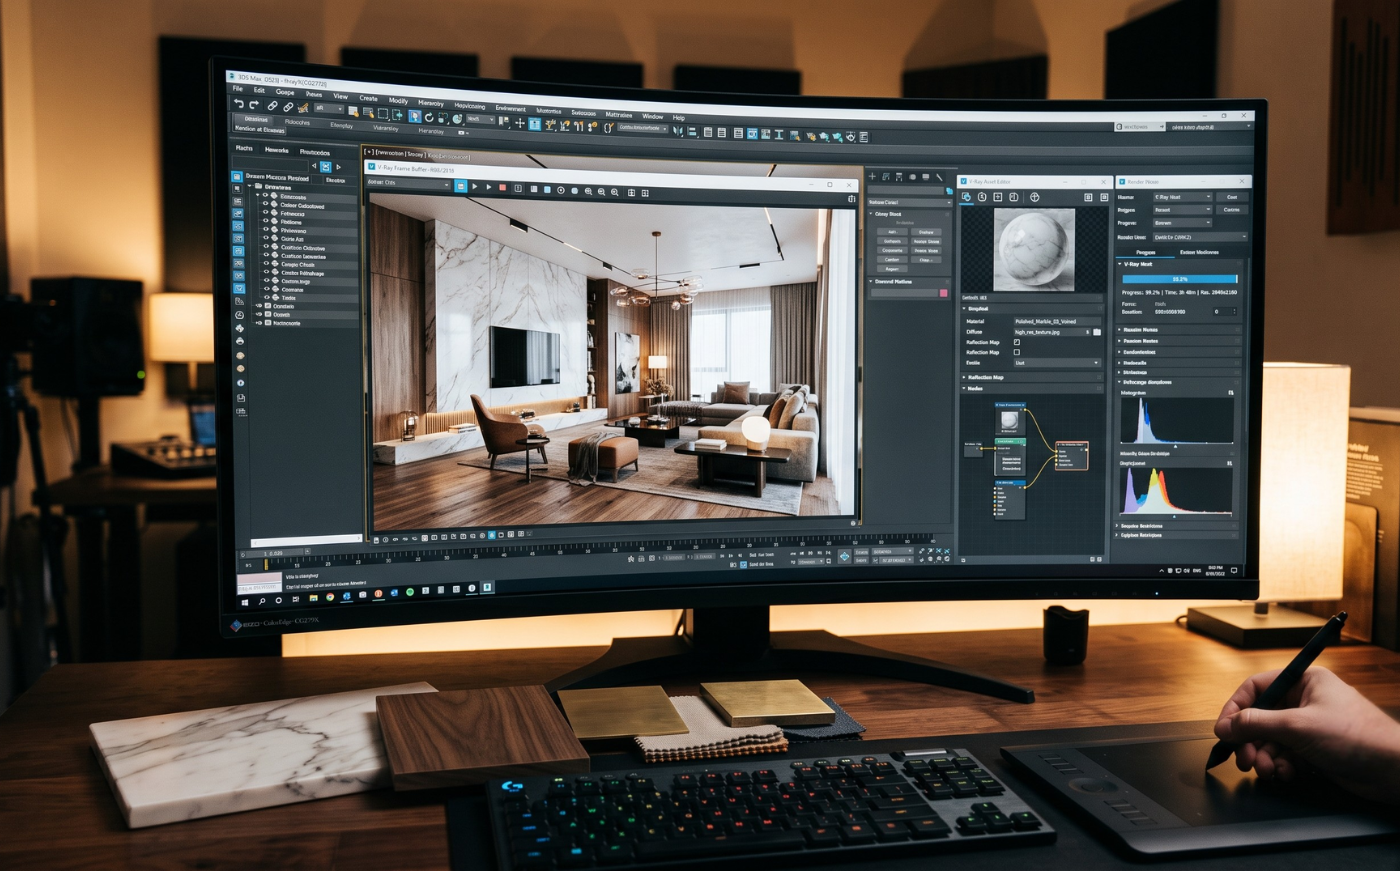Viewport: 1400px width, 871px height.
Task: Click the histogram options icon in Render window
Action: pos(1231,393)
